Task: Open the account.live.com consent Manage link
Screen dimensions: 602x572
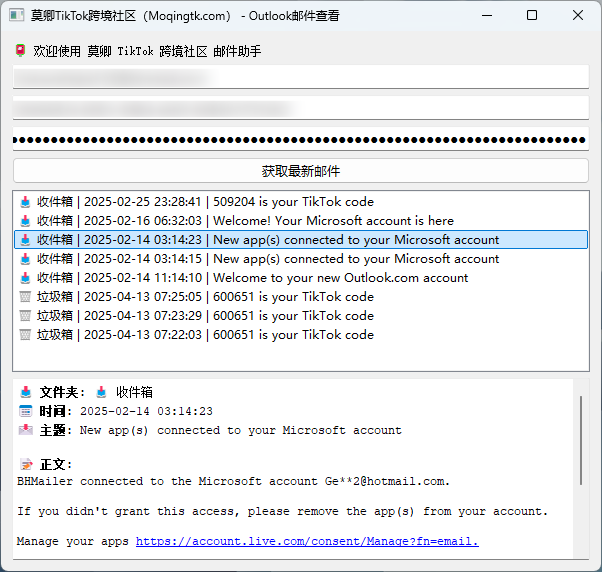Action: [x=307, y=541]
